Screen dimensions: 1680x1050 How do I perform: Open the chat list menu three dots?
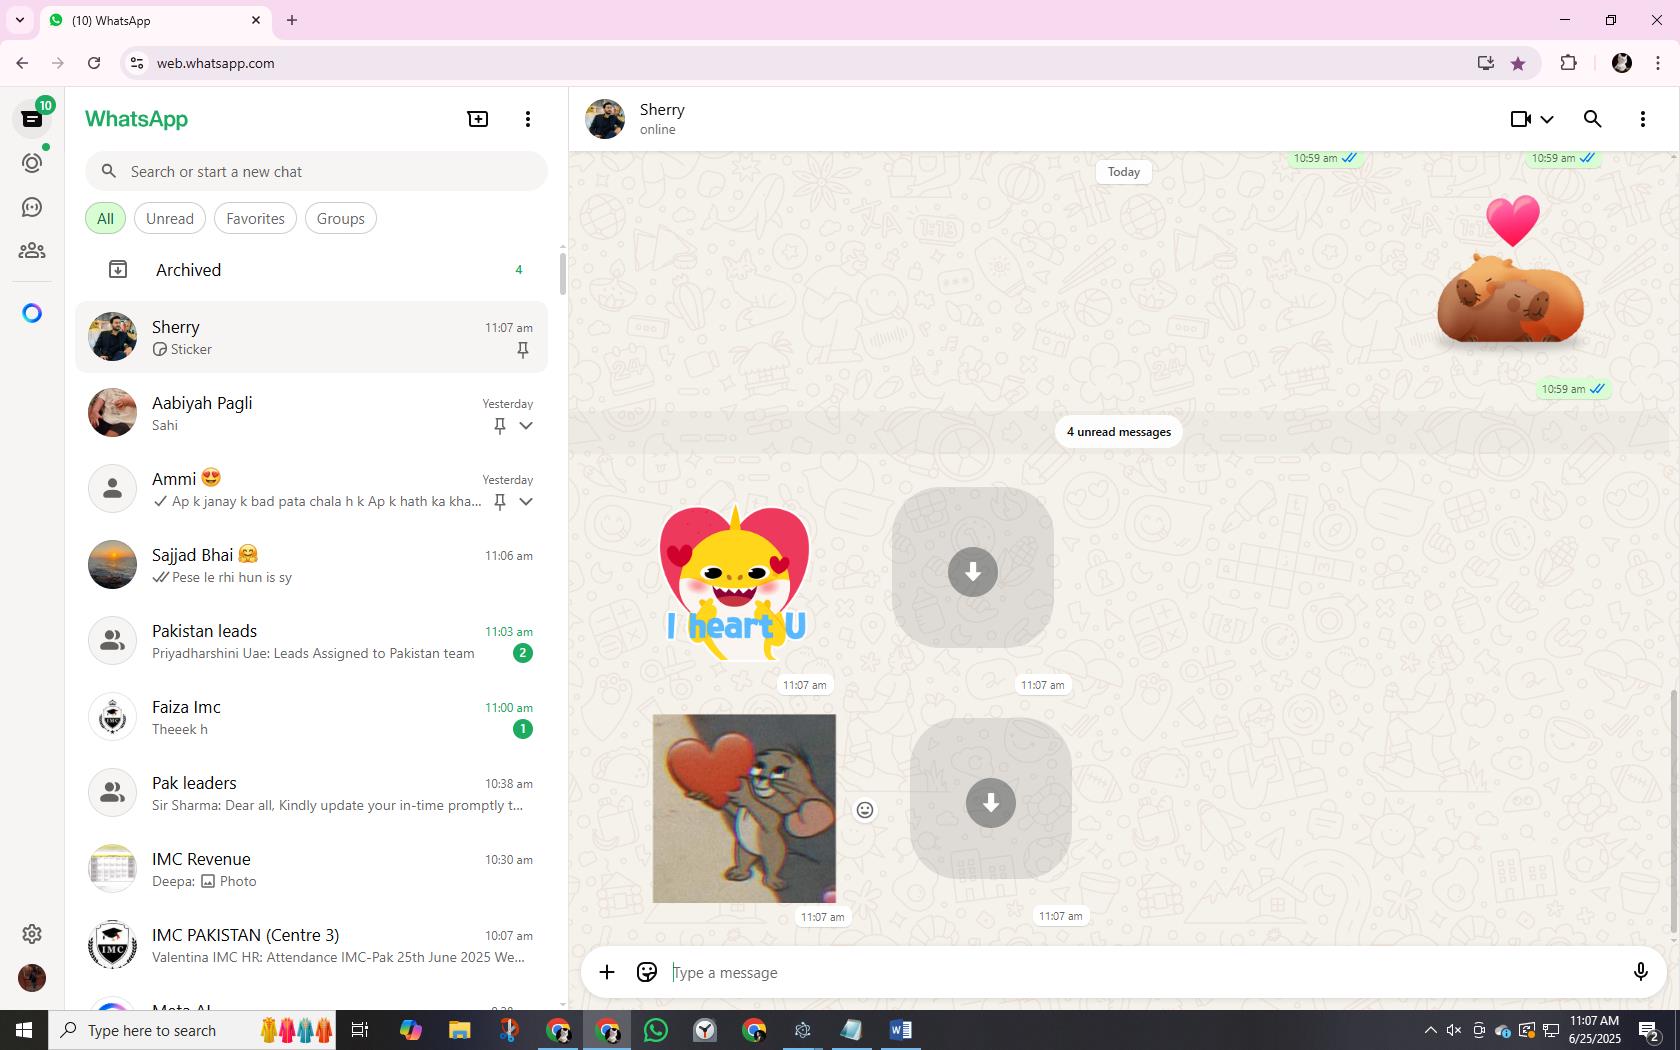(528, 119)
